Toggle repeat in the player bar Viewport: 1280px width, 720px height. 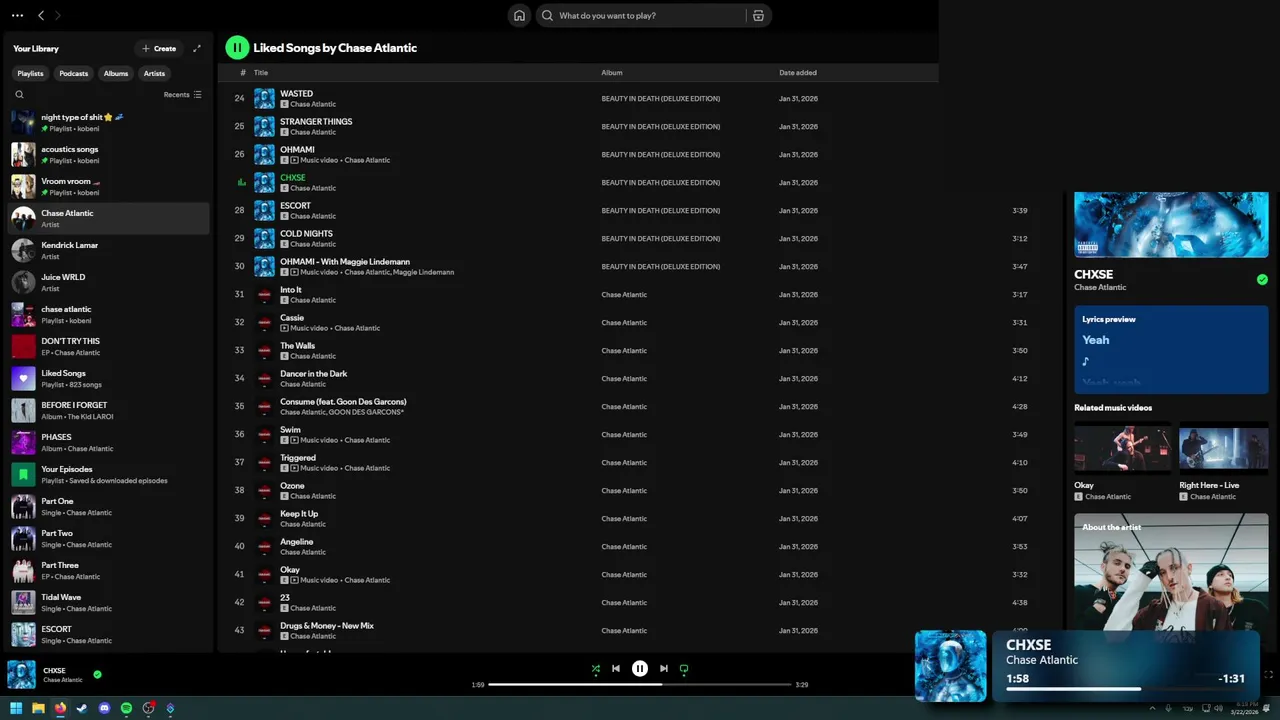(684, 669)
